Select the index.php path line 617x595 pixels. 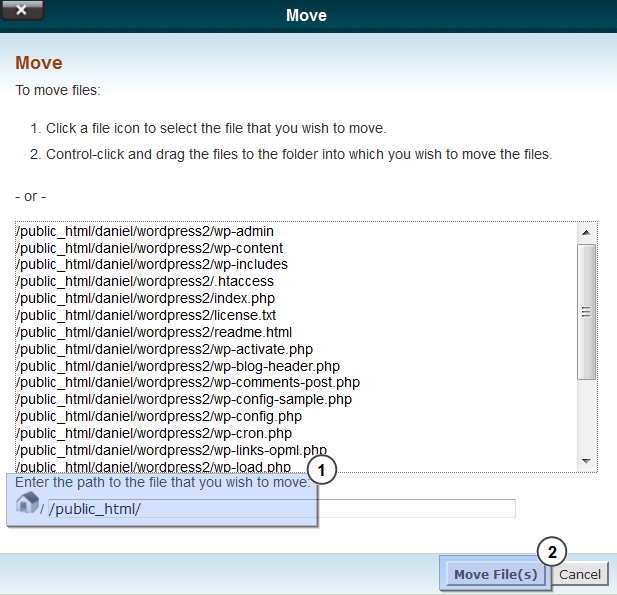coord(146,298)
